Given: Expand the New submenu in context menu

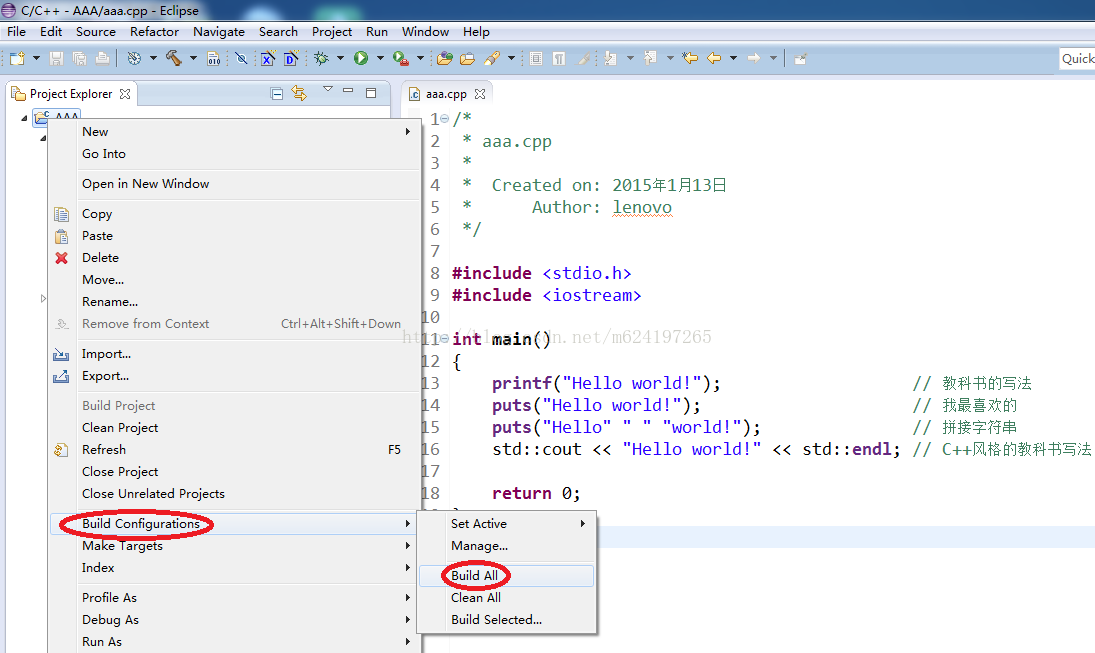Looking at the screenshot, I should pos(235,132).
